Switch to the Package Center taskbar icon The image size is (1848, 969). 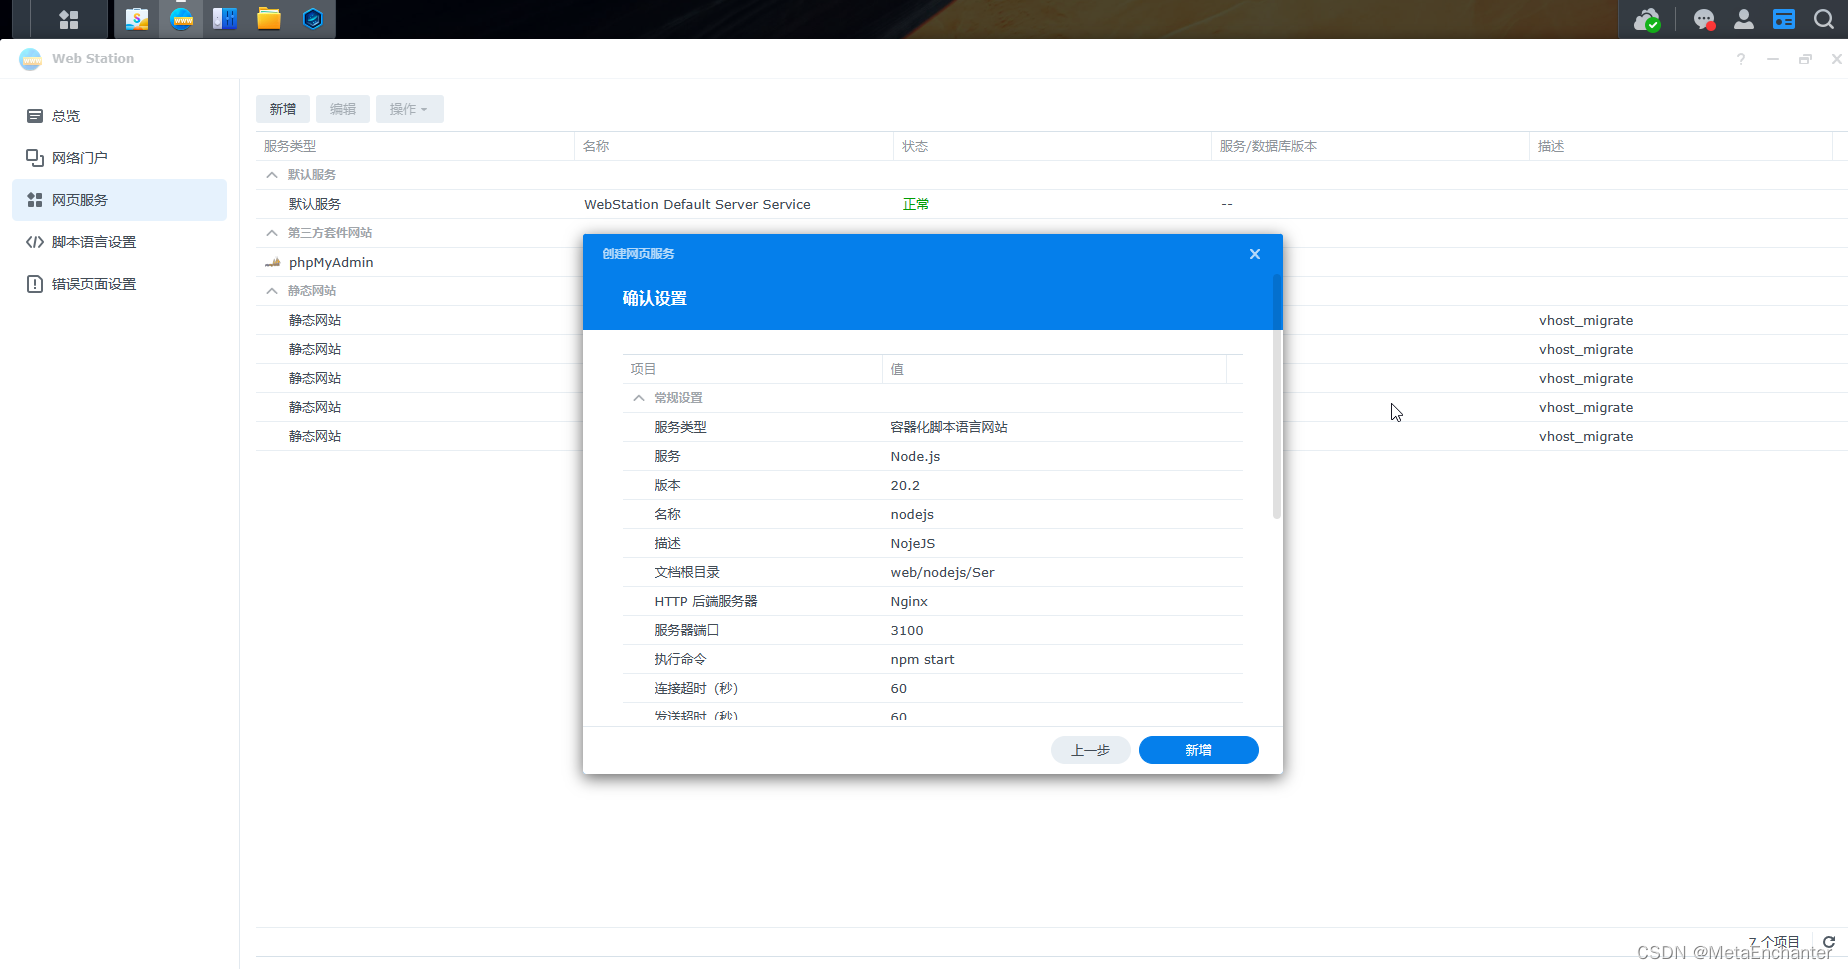[x=137, y=19]
